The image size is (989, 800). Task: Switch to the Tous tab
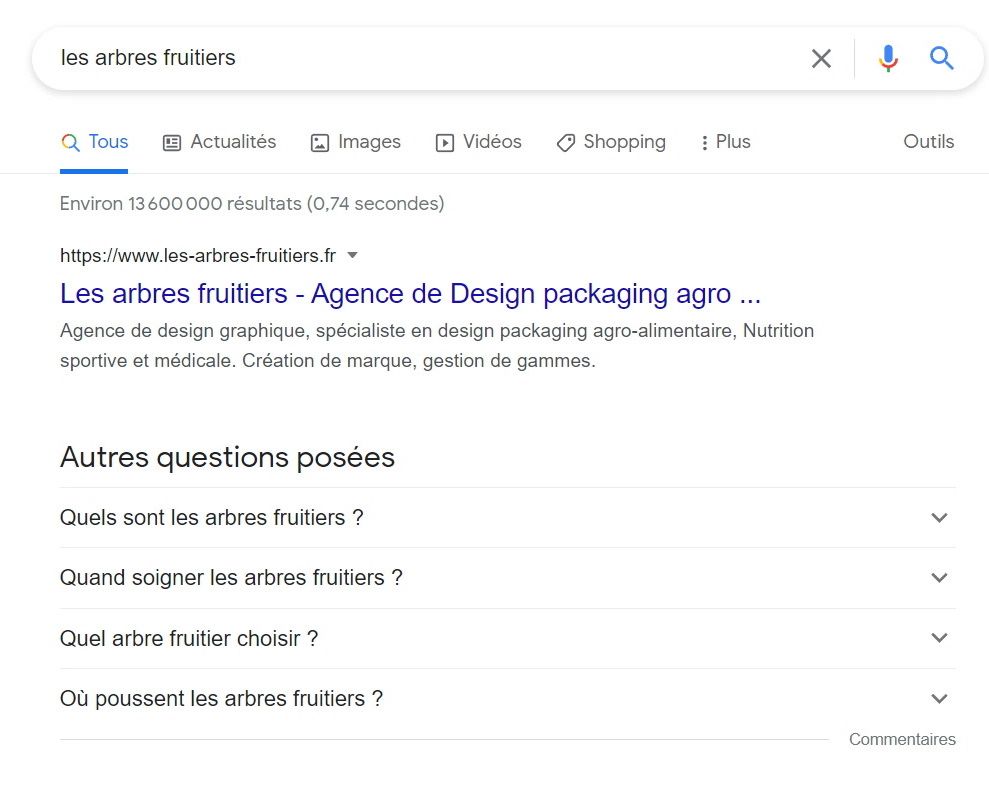[95, 142]
